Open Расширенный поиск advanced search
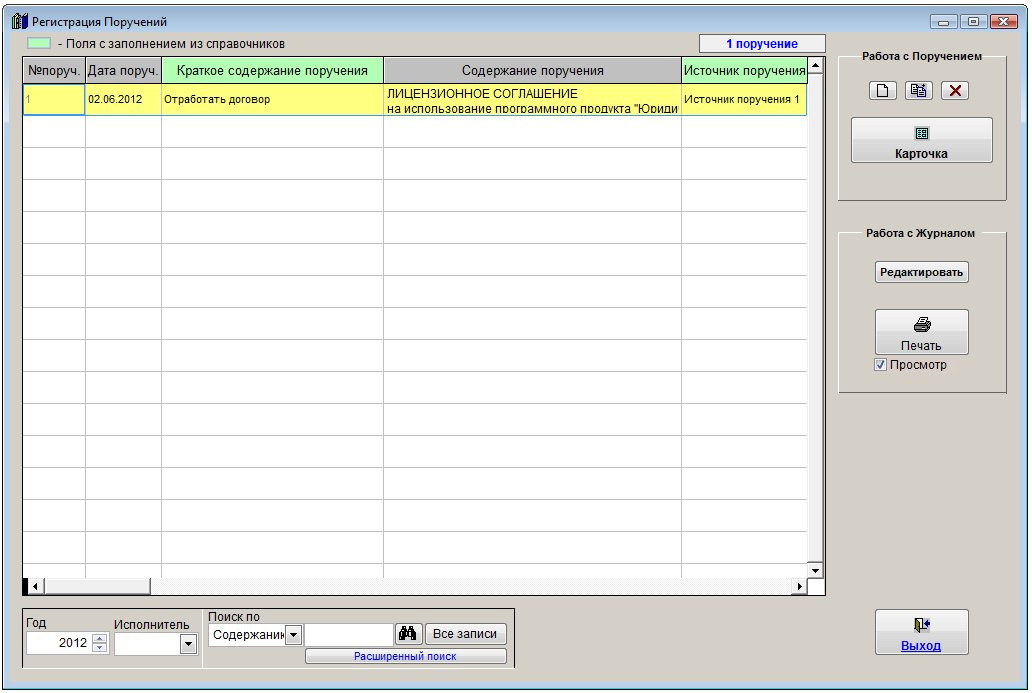The image size is (1032, 693). pyautogui.click(x=405, y=656)
